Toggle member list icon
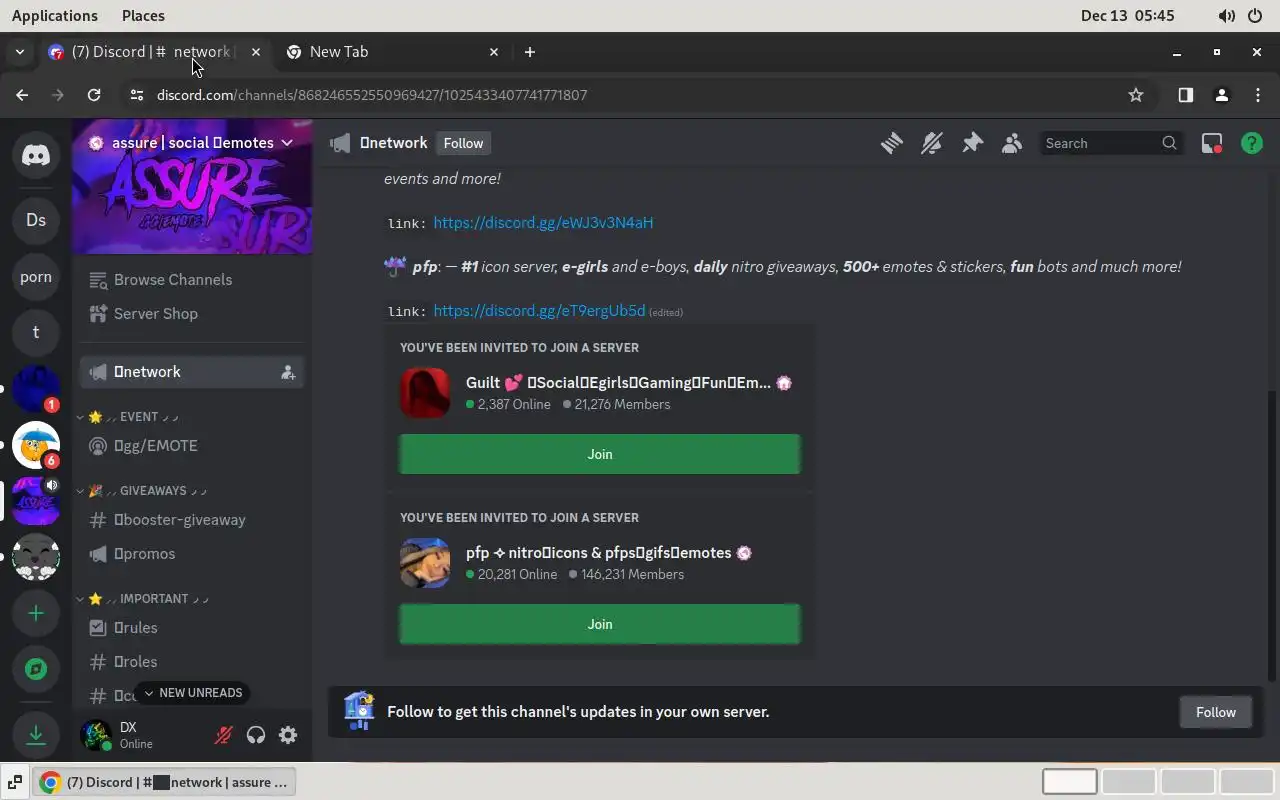The width and height of the screenshot is (1280, 800). click(1012, 143)
